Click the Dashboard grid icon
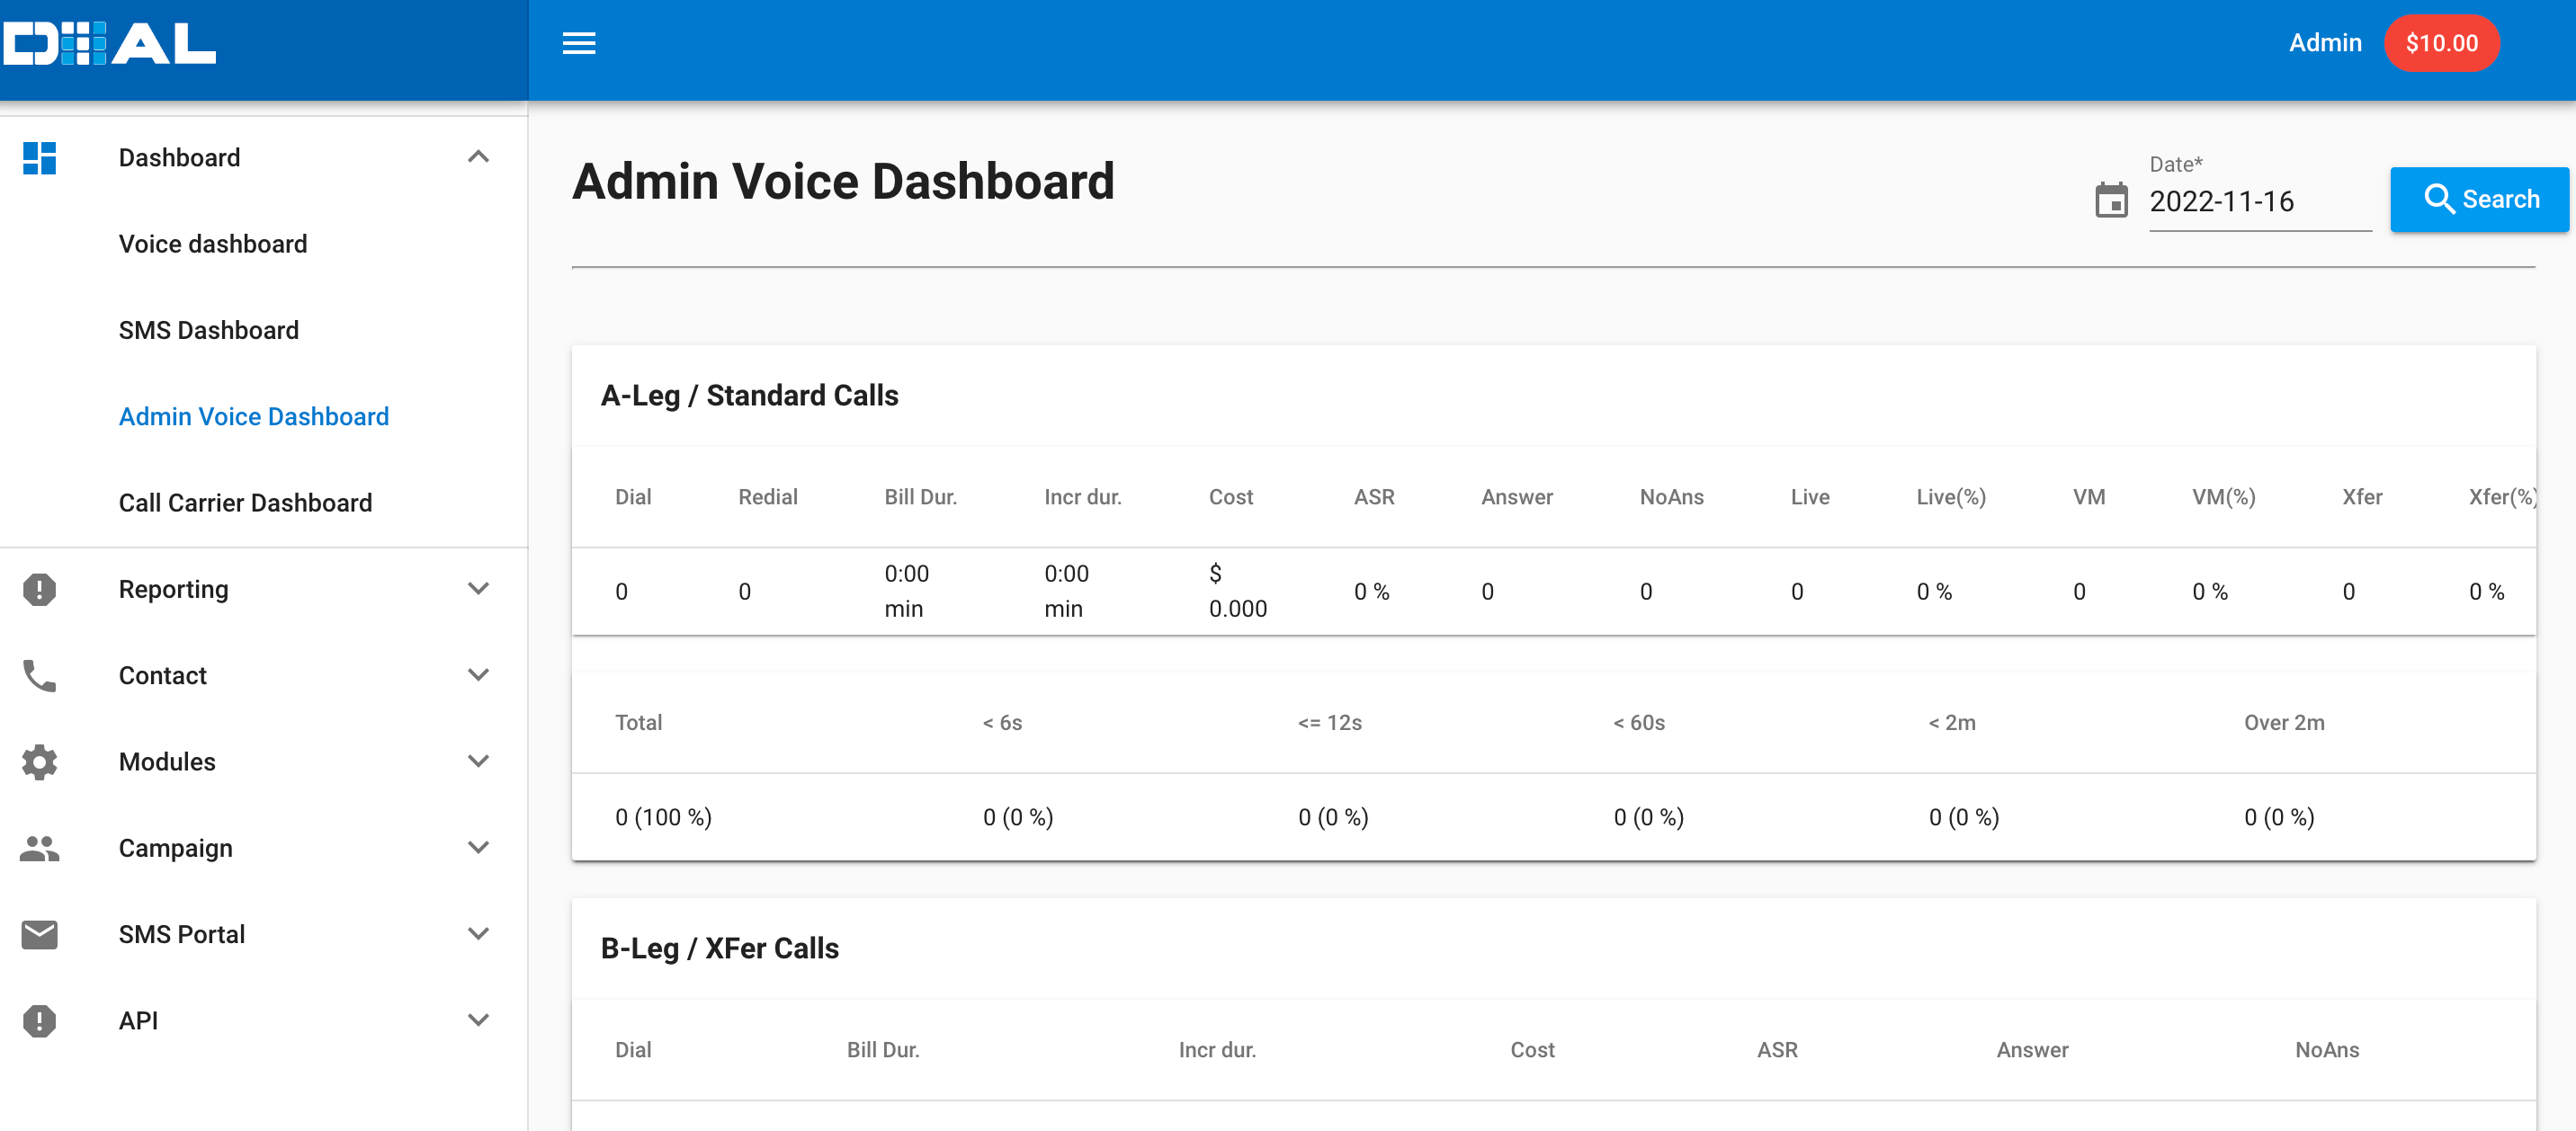 tap(39, 158)
